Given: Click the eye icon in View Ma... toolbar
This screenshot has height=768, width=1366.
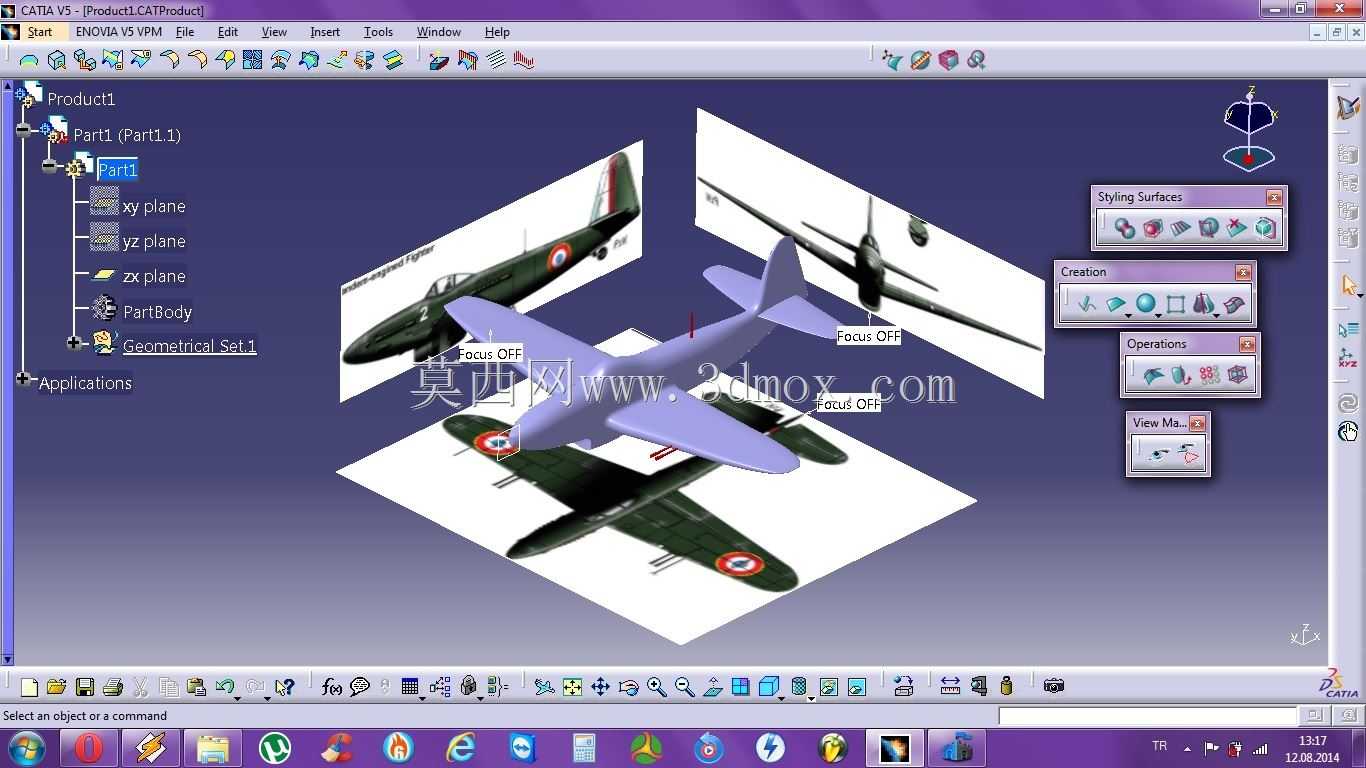Looking at the screenshot, I should pos(1158,454).
